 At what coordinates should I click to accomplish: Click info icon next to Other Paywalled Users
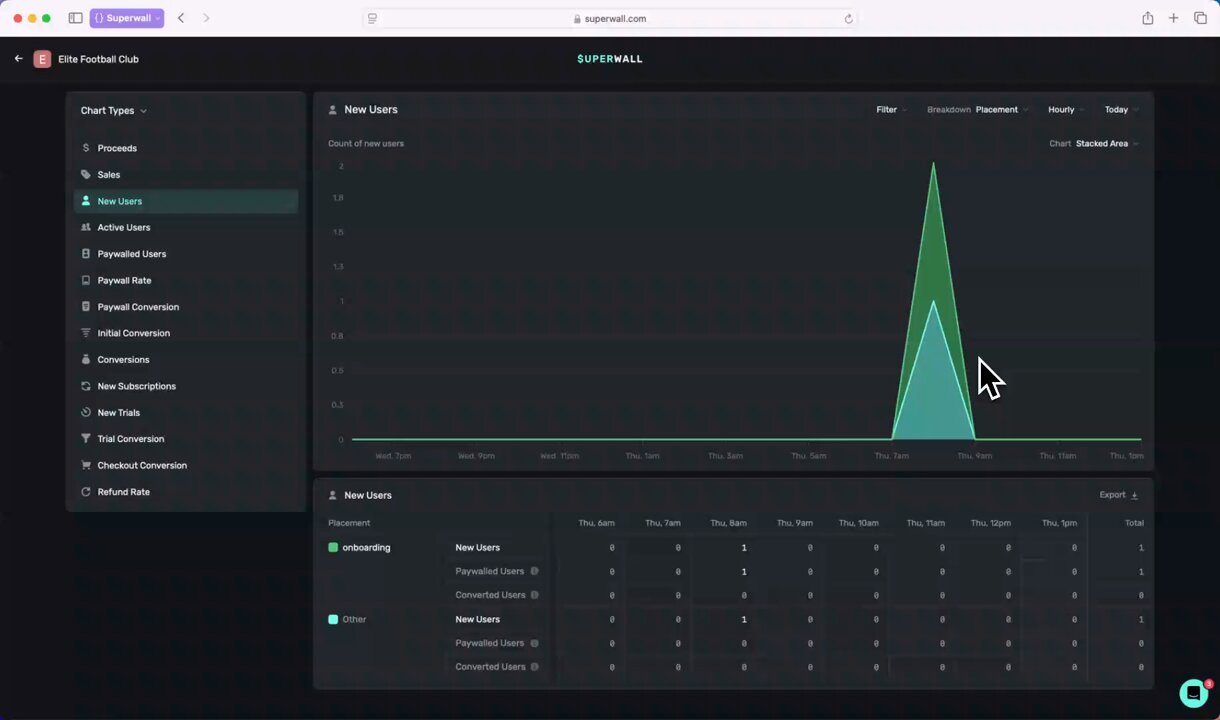pos(535,643)
